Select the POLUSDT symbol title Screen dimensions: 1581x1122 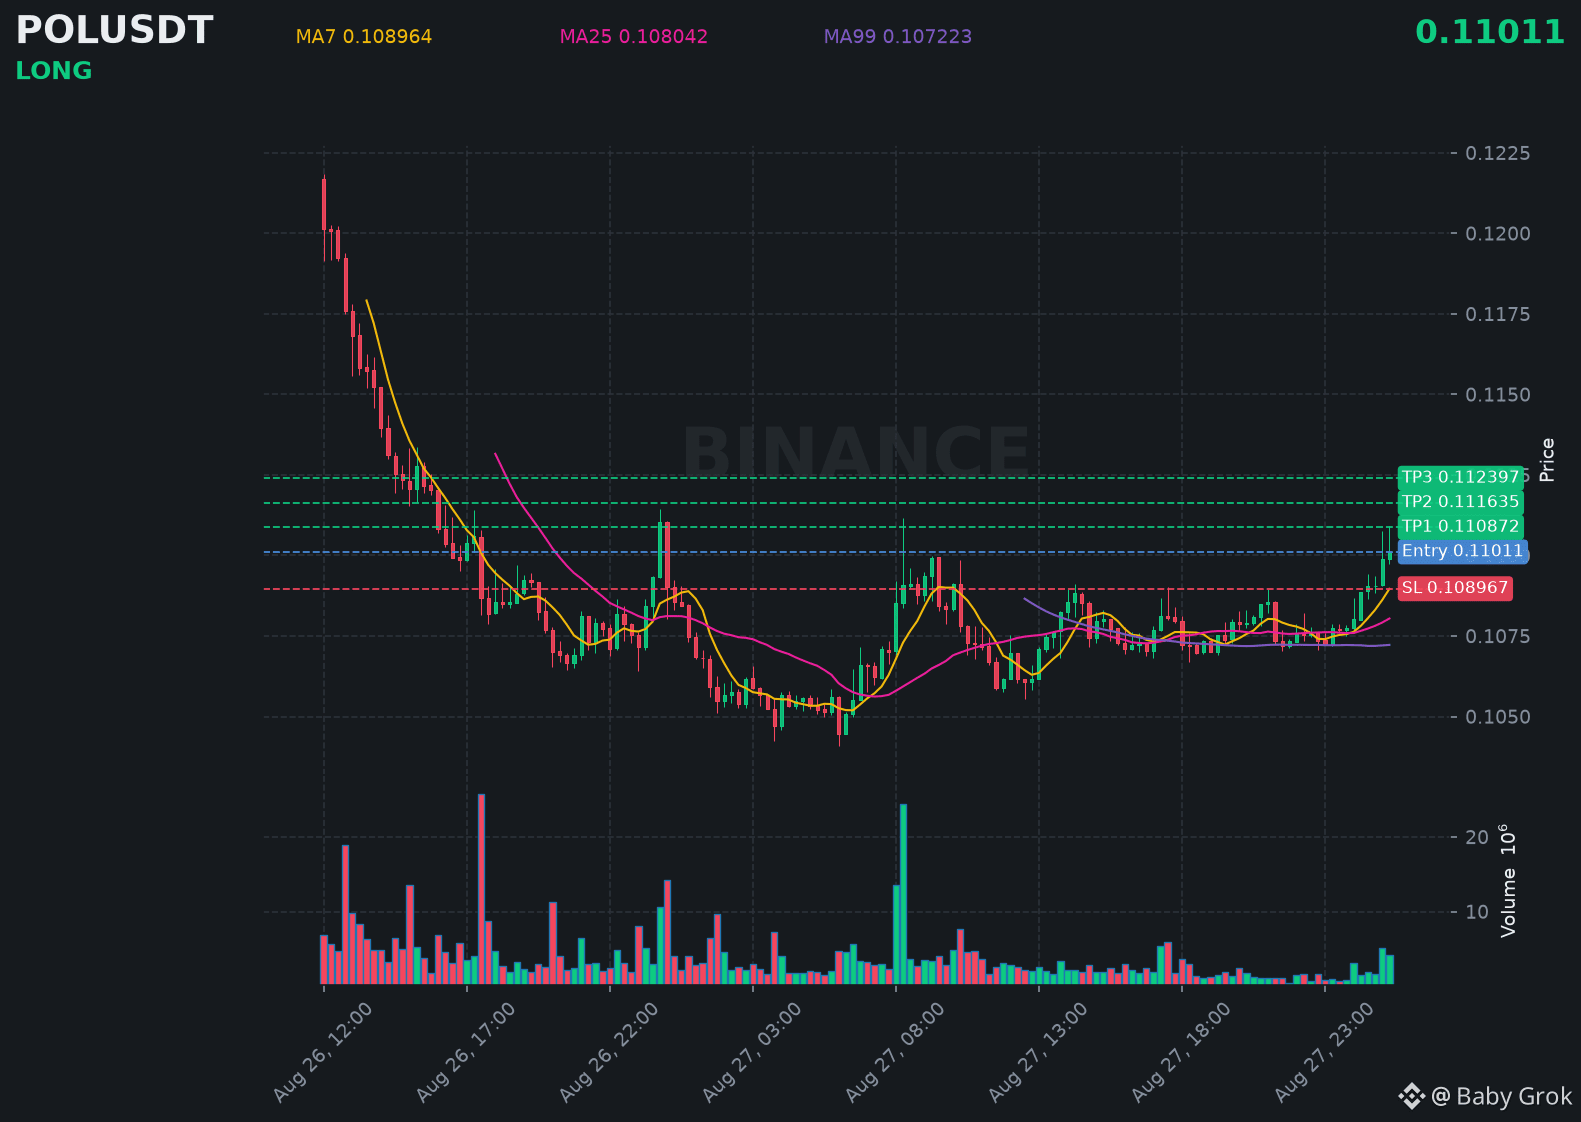(x=114, y=31)
